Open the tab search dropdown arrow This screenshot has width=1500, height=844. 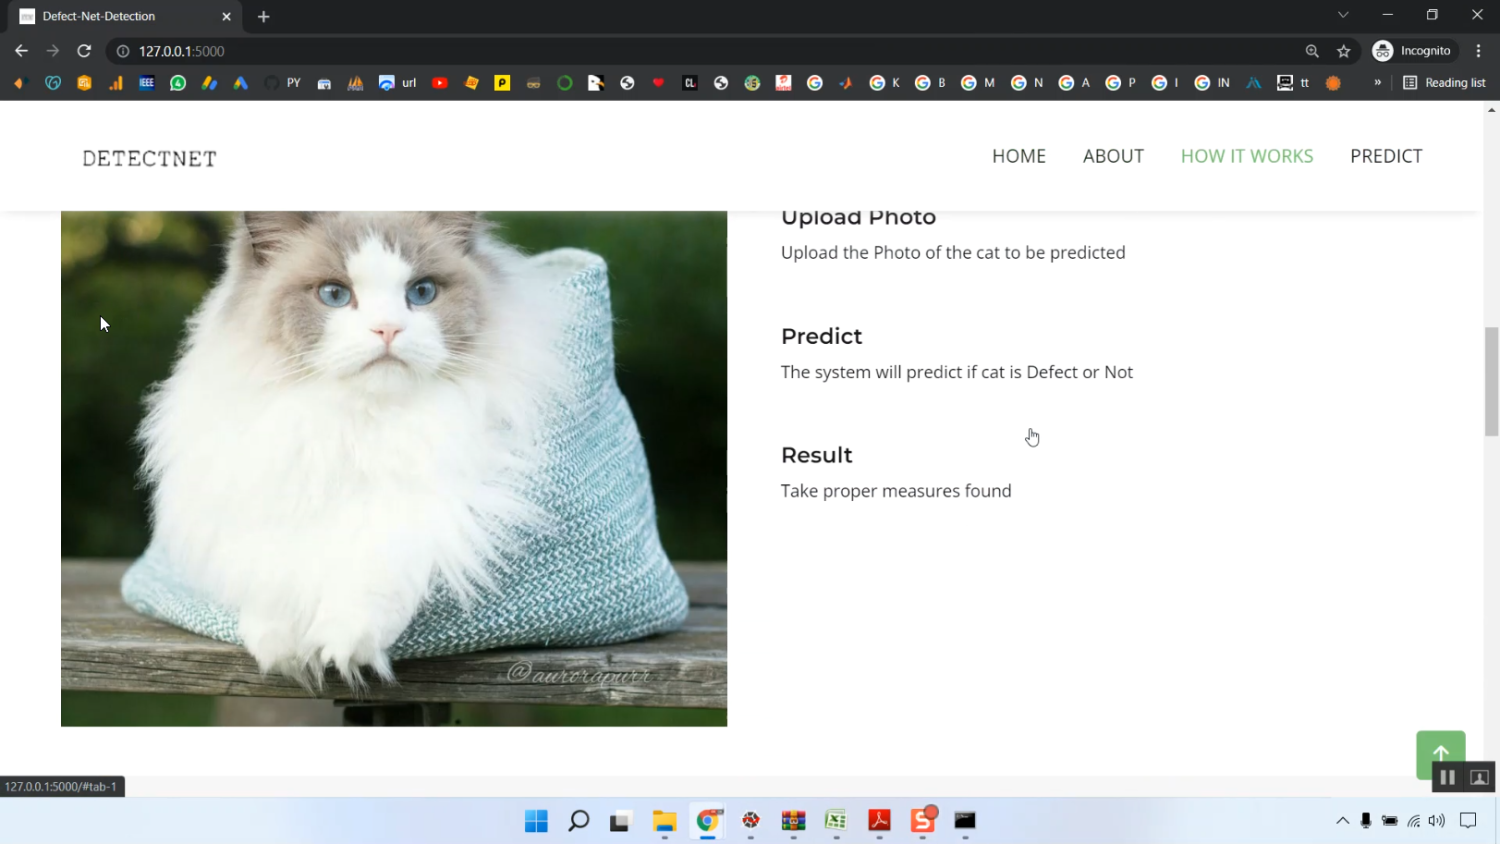pyautogui.click(x=1343, y=15)
